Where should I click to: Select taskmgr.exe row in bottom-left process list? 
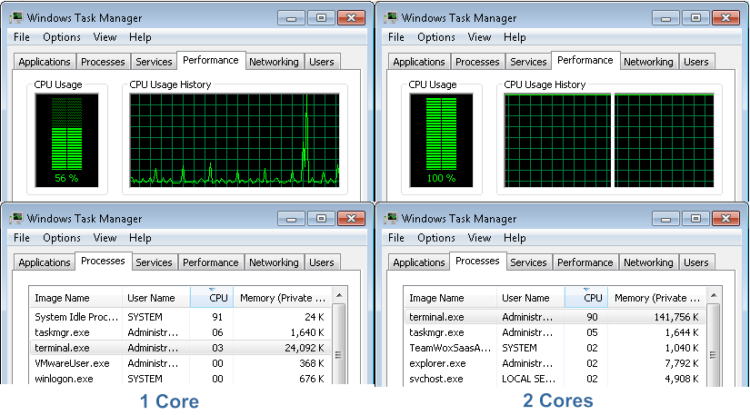click(181, 332)
